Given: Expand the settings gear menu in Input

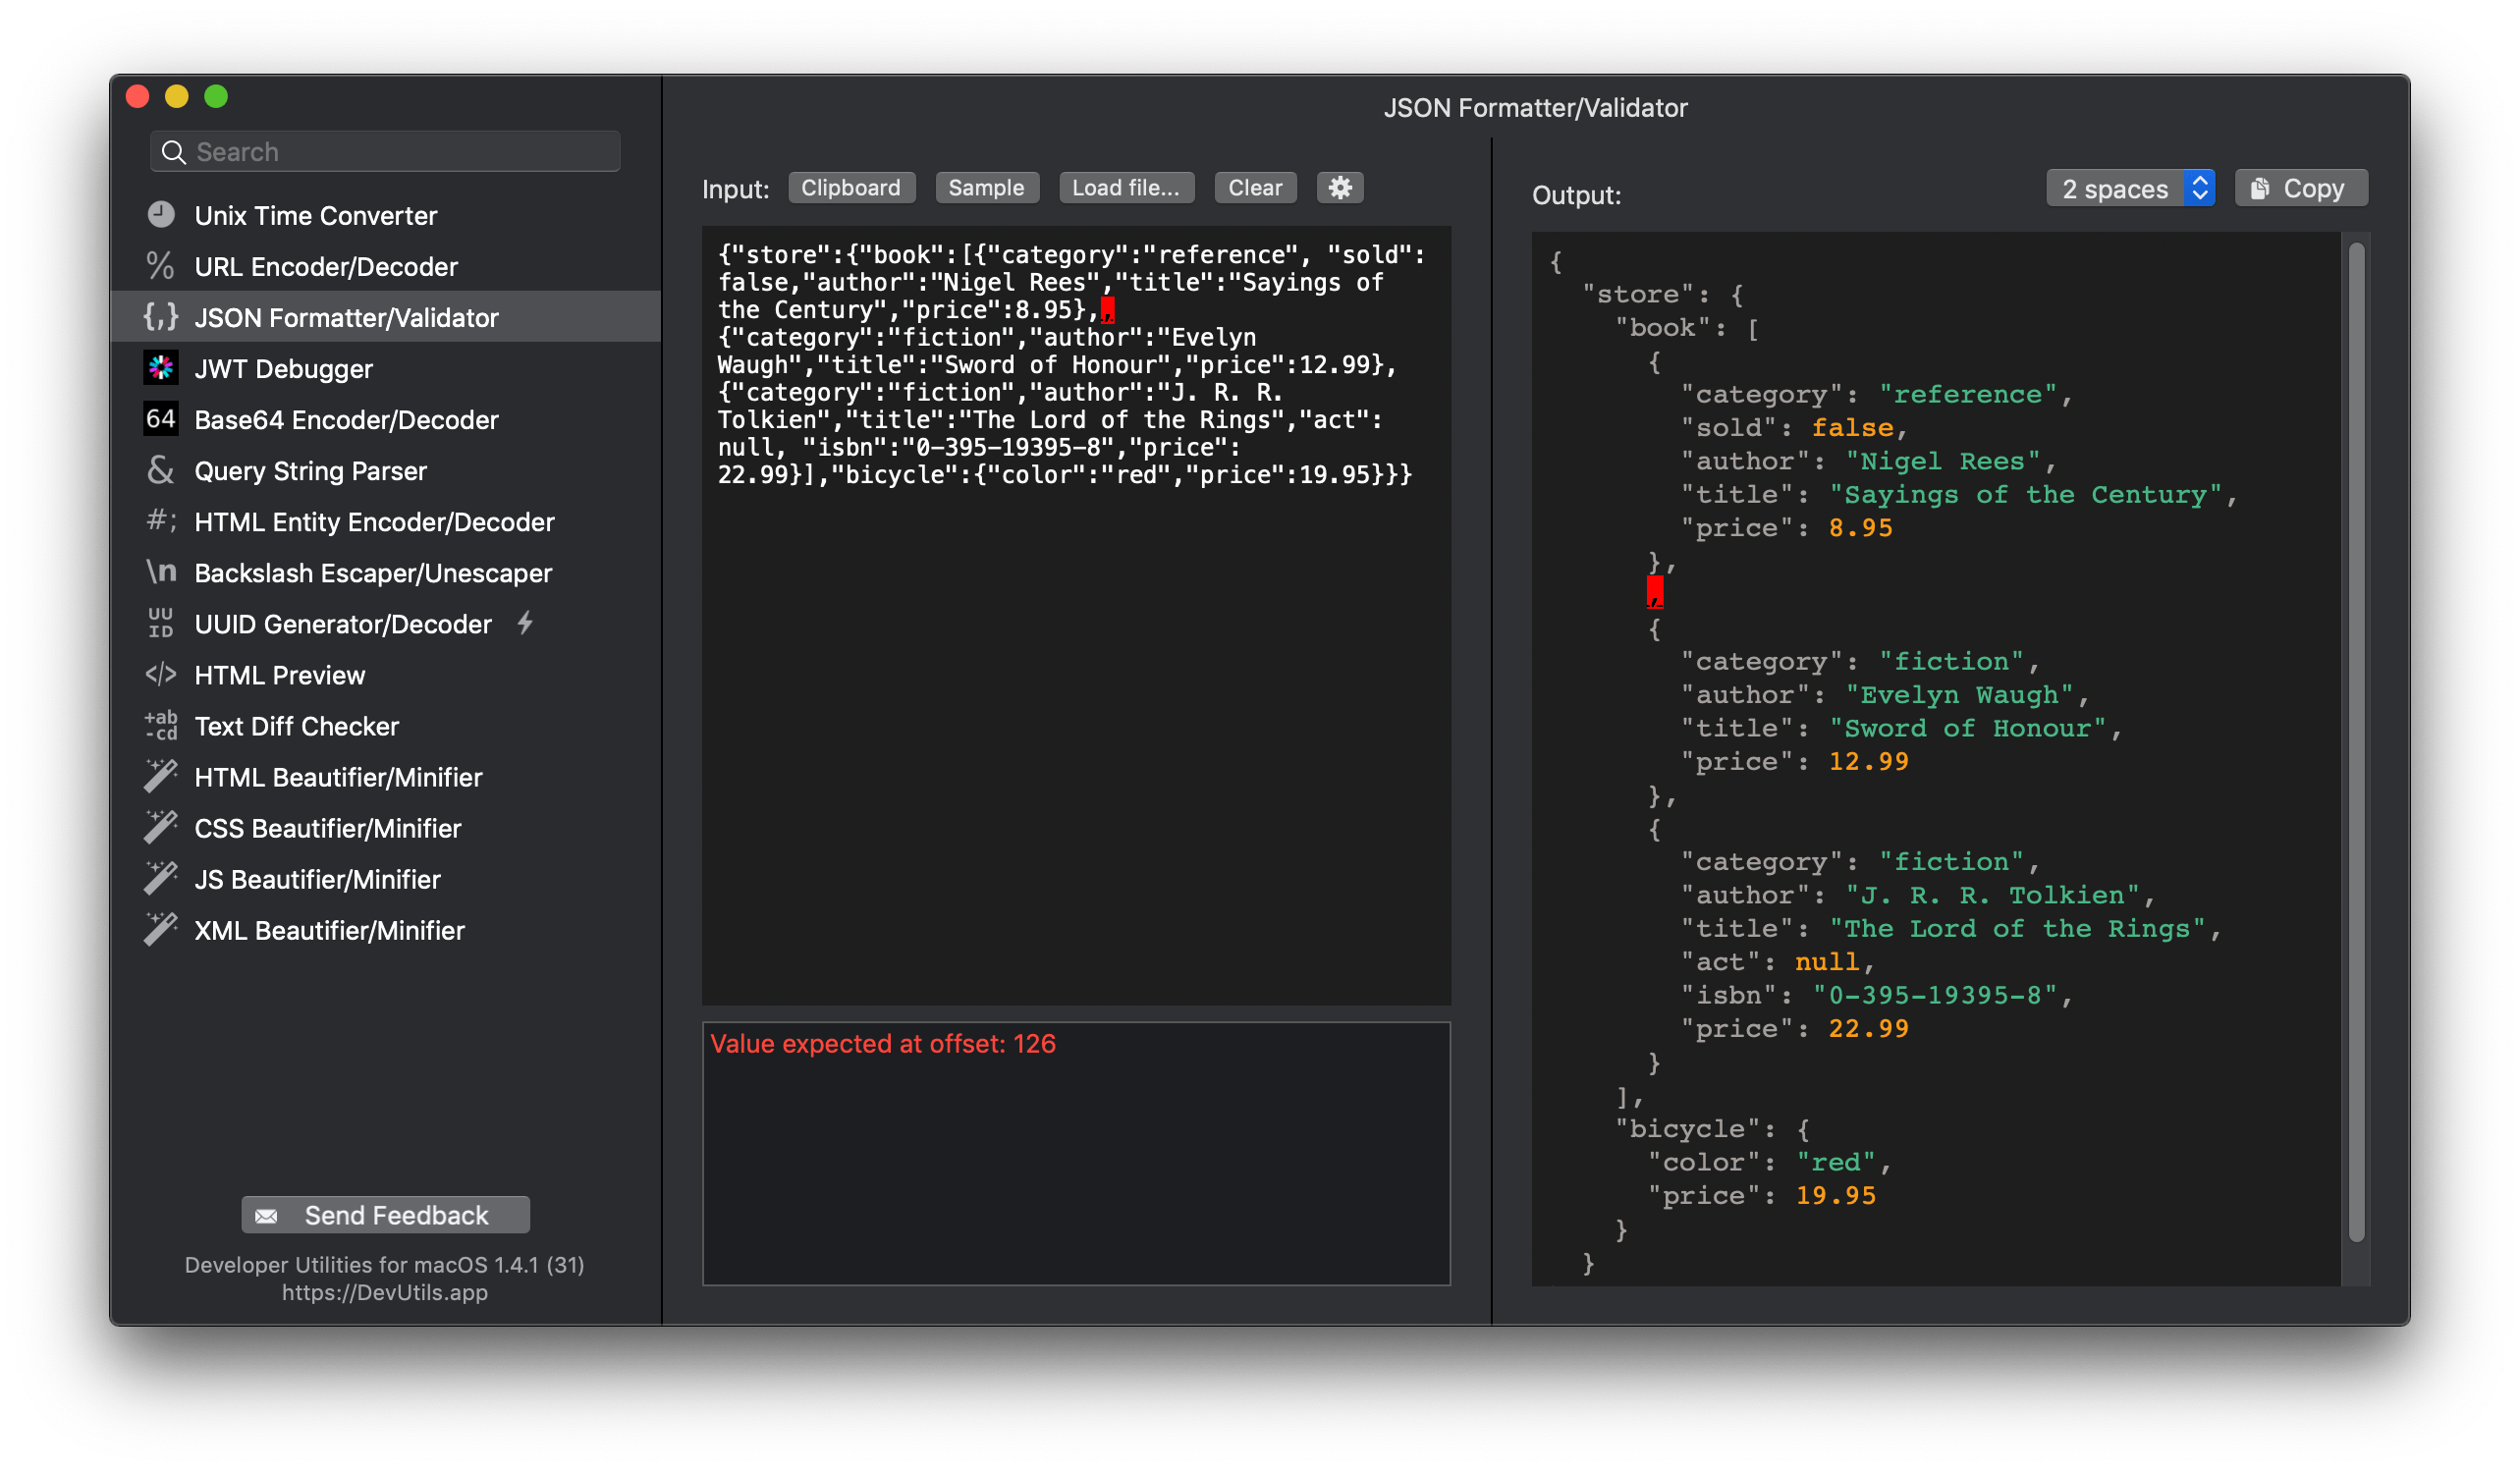Looking at the screenshot, I should coord(1340,188).
